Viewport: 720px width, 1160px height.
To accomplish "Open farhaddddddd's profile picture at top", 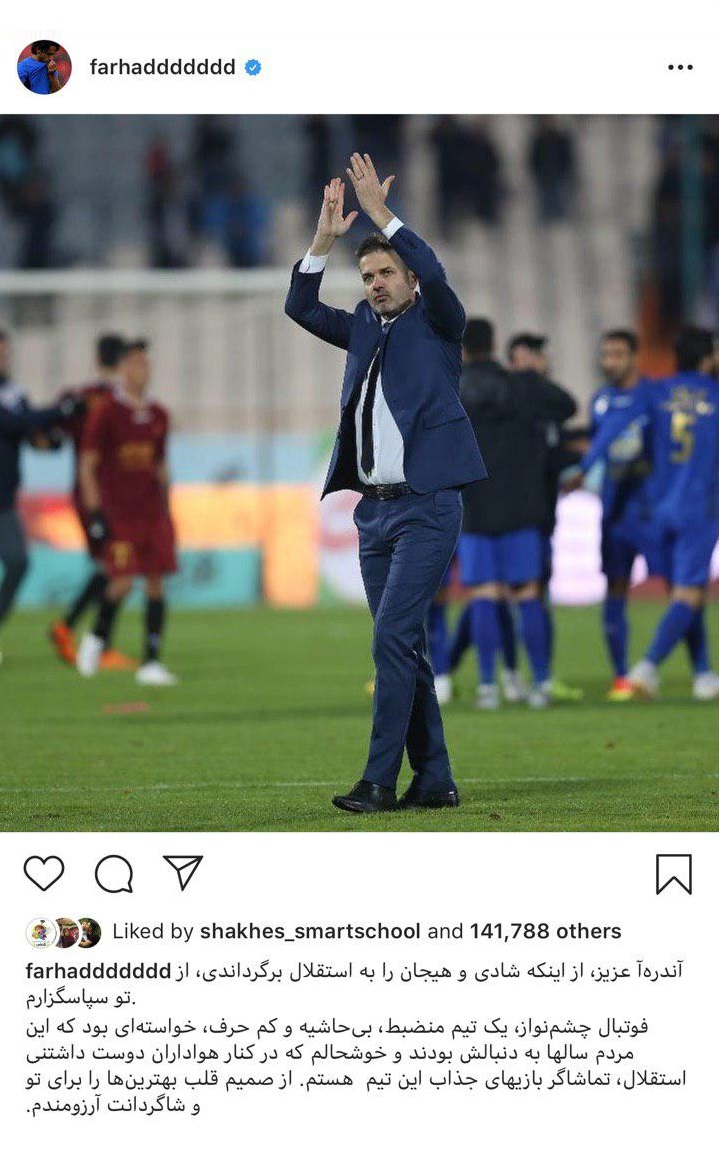I will [44, 67].
